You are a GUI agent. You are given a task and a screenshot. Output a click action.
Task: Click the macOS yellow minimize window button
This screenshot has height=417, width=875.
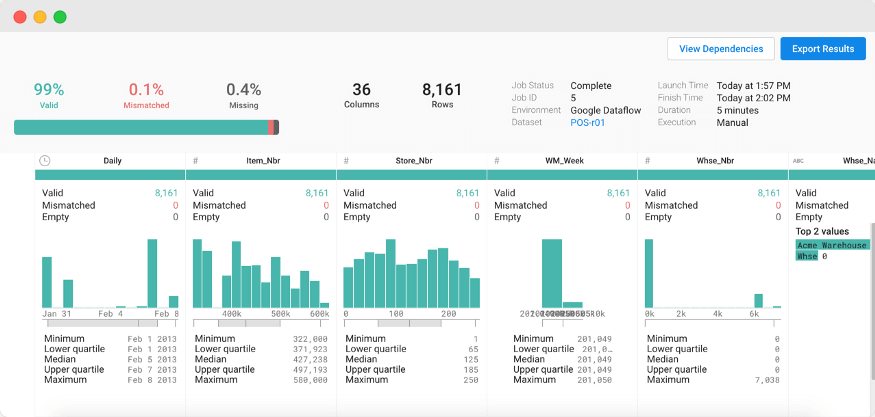pyautogui.click(x=40, y=17)
